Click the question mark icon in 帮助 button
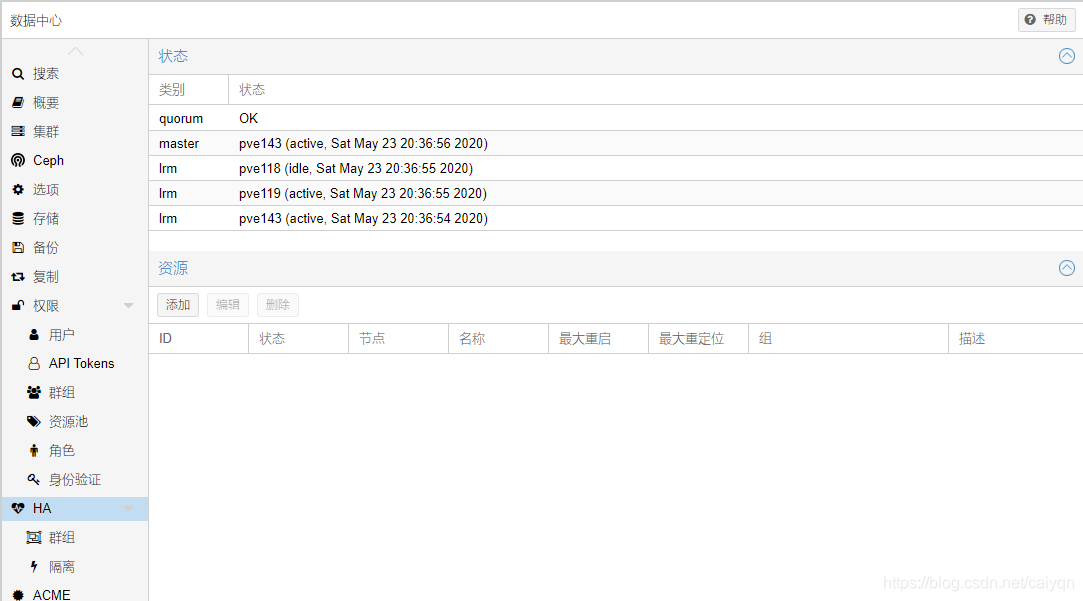 tap(1030, 20)
